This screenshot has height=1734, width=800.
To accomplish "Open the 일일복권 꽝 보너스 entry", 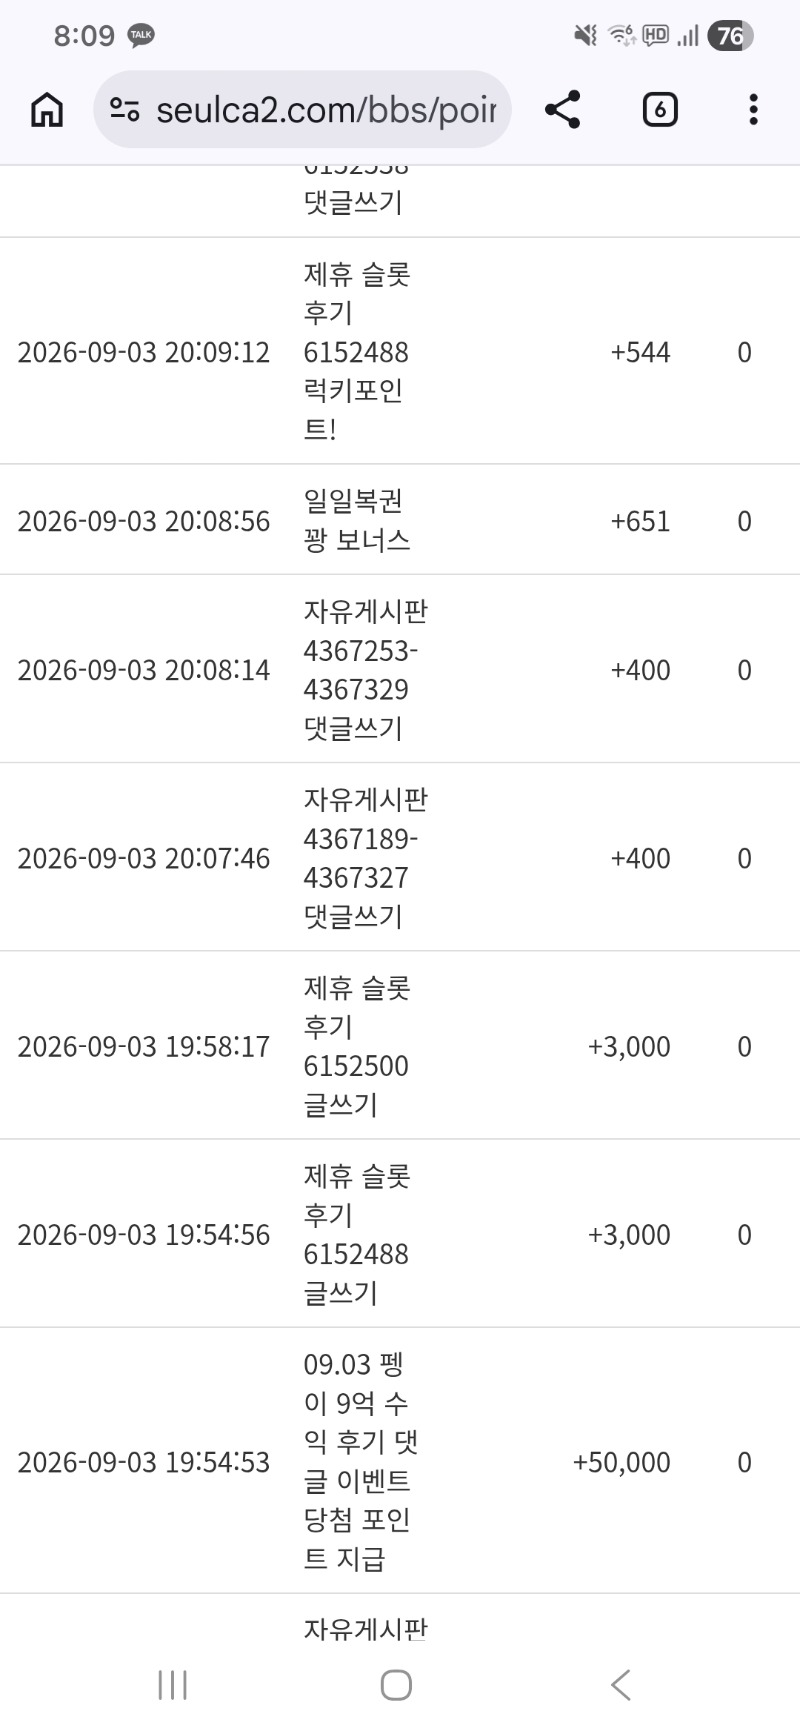I will [357, 520].
